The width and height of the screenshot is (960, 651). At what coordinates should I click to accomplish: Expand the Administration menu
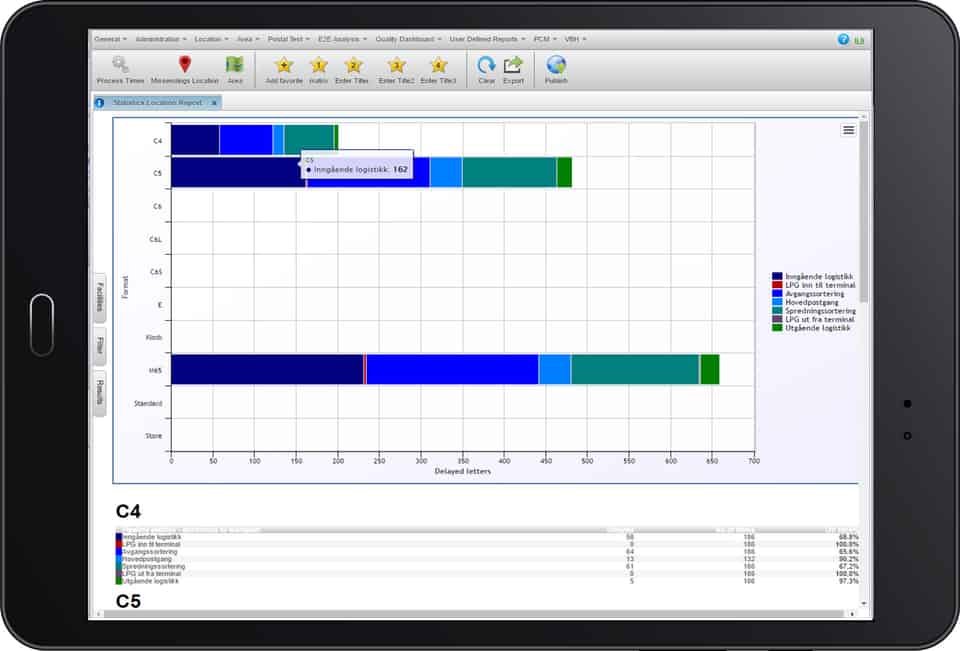click(x=160, y=39)
